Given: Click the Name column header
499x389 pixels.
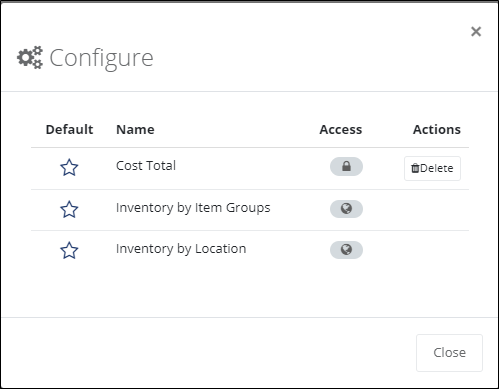Looking at the screenshot, I should point(135,129).
